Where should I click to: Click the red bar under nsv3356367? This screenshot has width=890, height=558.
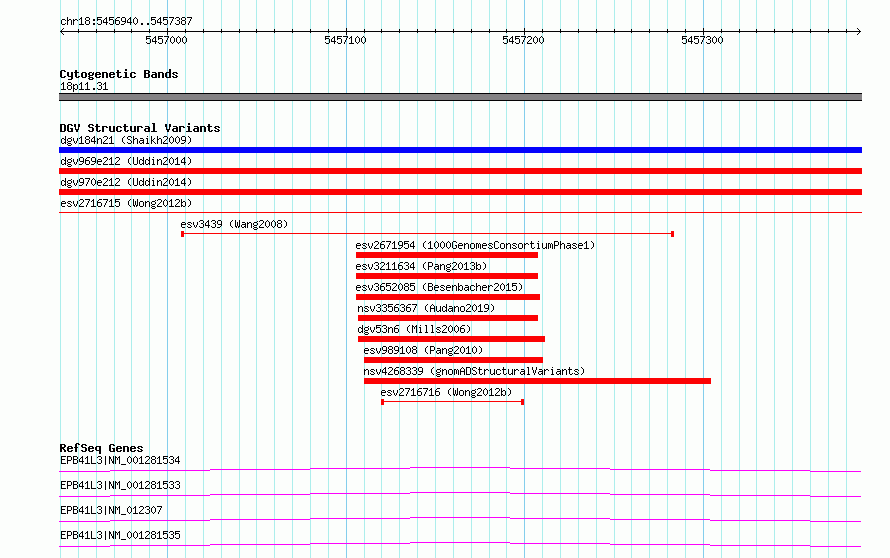(x=448, y=318)
